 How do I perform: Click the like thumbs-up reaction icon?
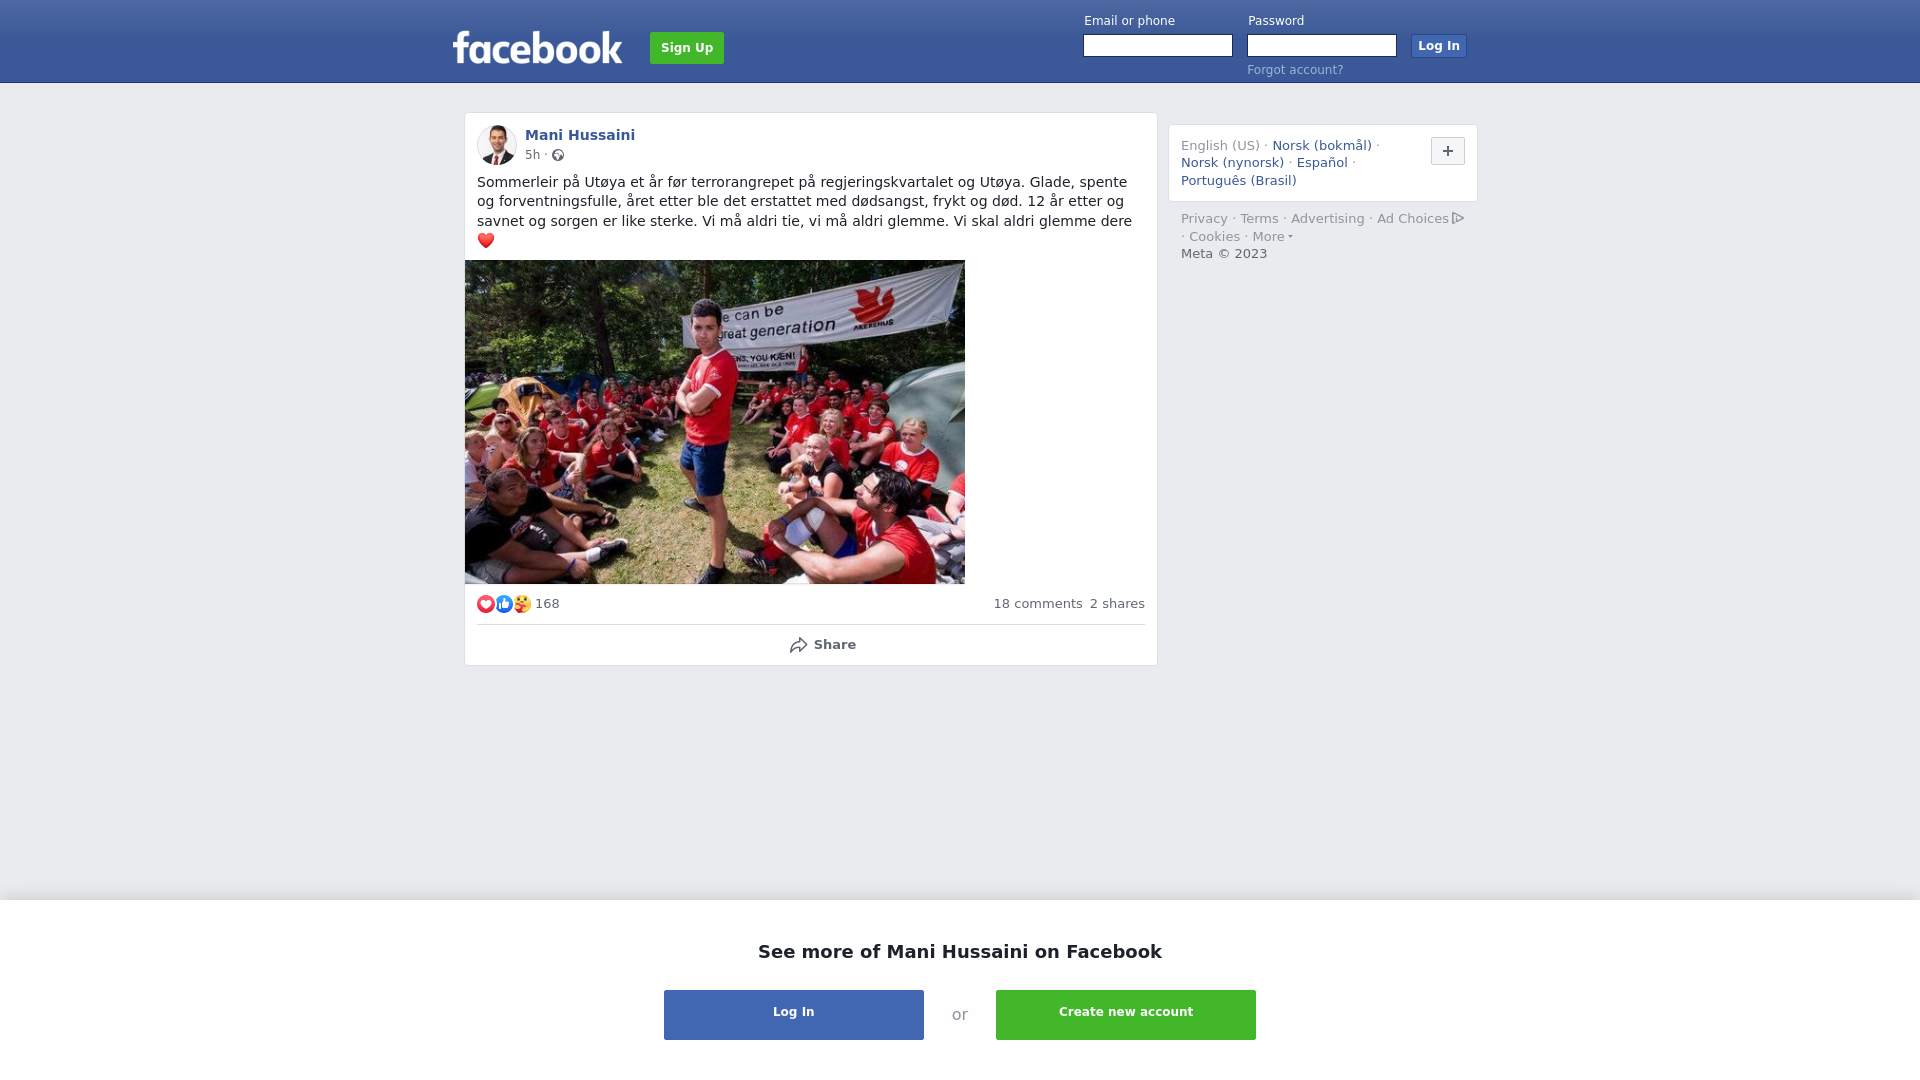click(x=504, y=604)
